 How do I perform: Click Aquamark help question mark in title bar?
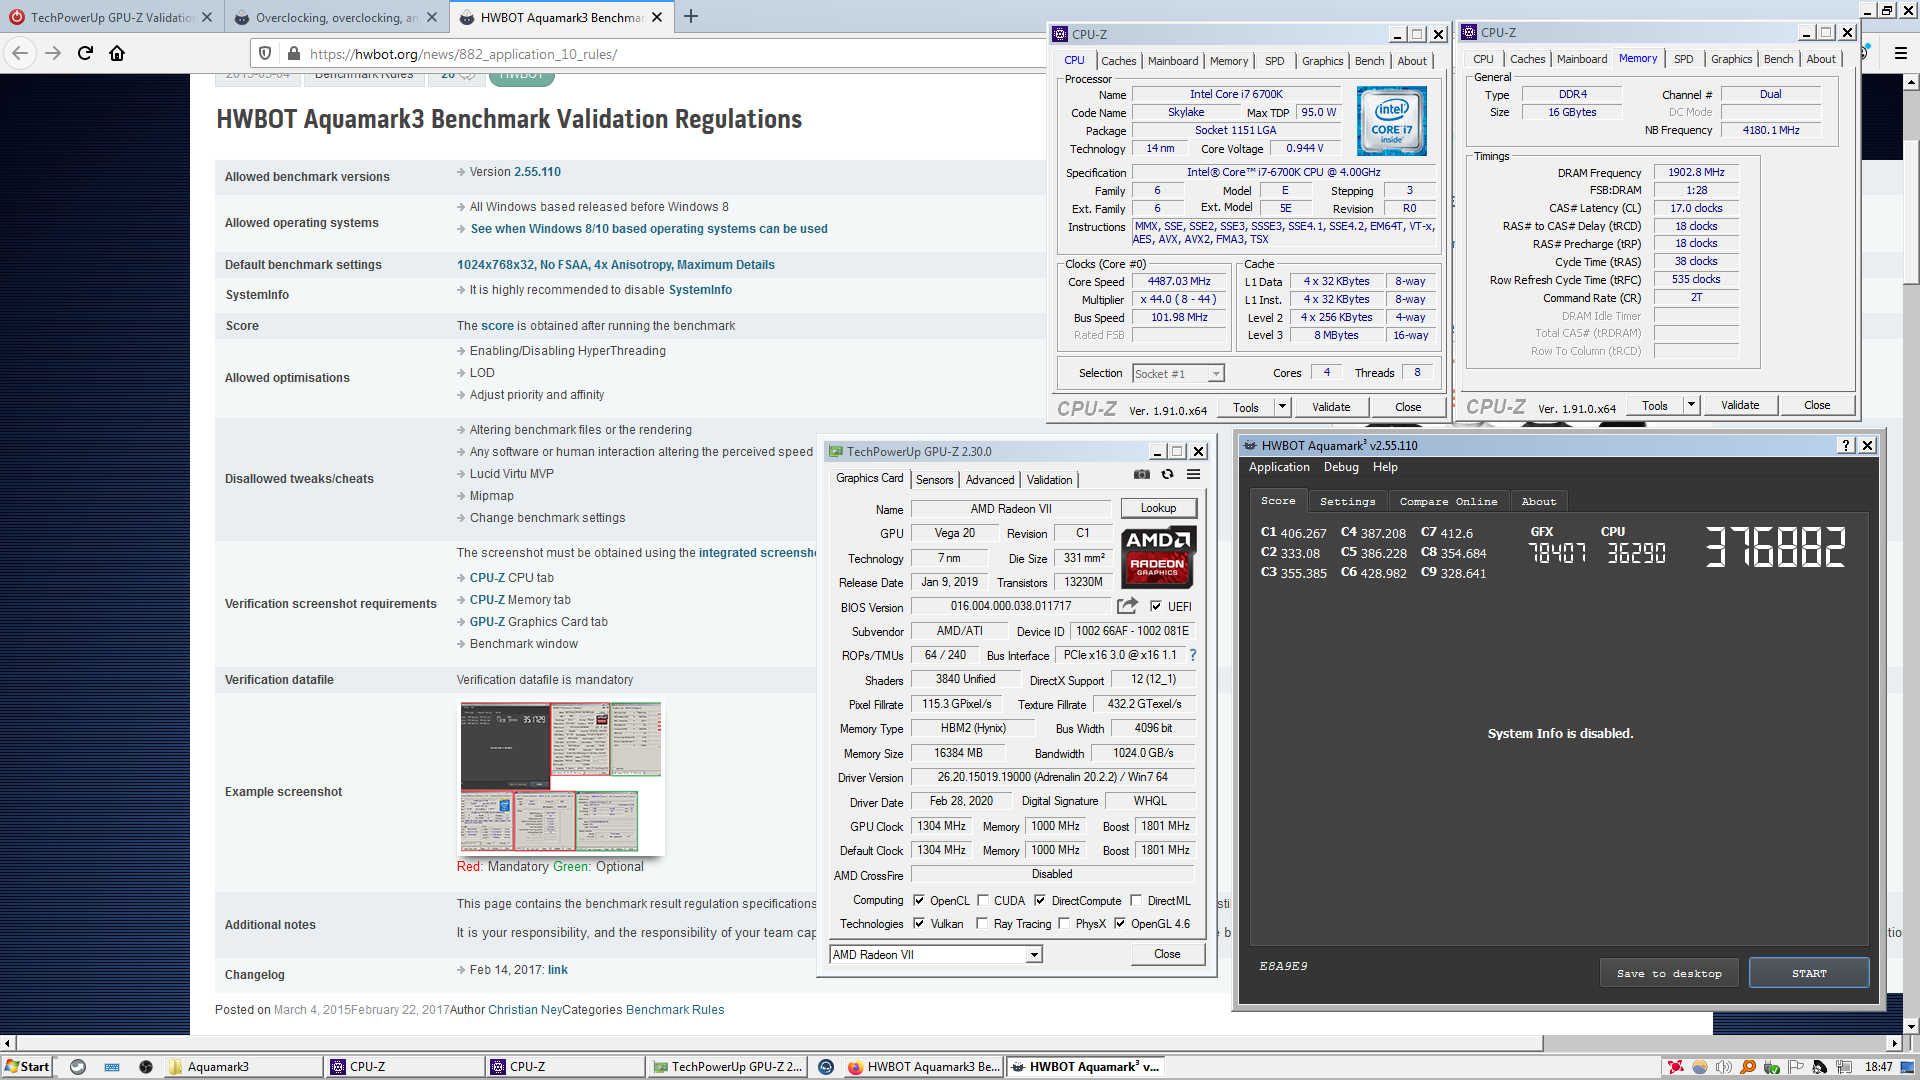(x=1846, y=446)
